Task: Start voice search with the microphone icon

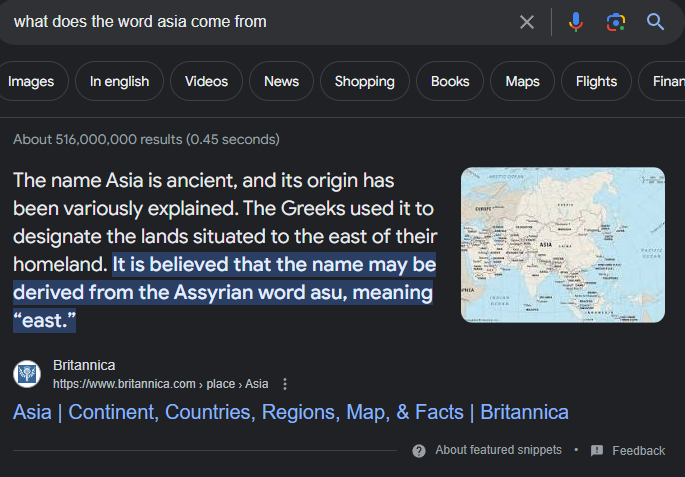Action: [x=576, y=22]
